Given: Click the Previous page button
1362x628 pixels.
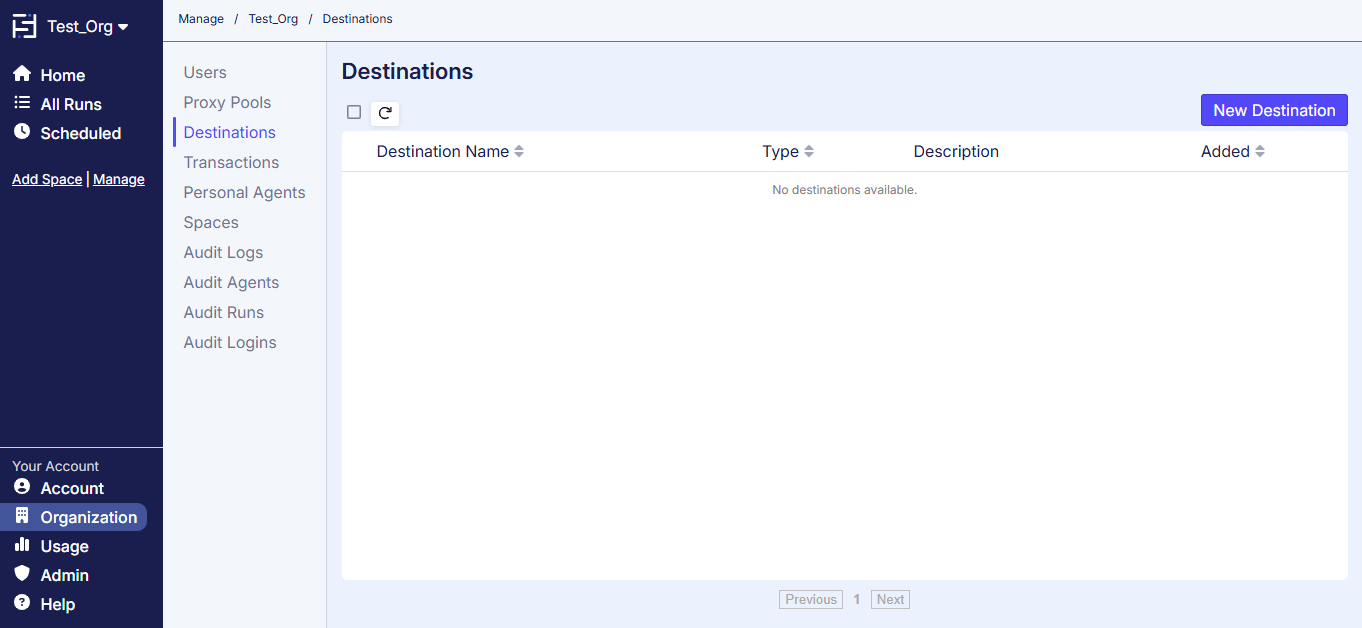Looking at the screenshot, I should click(x=811, y=600).
